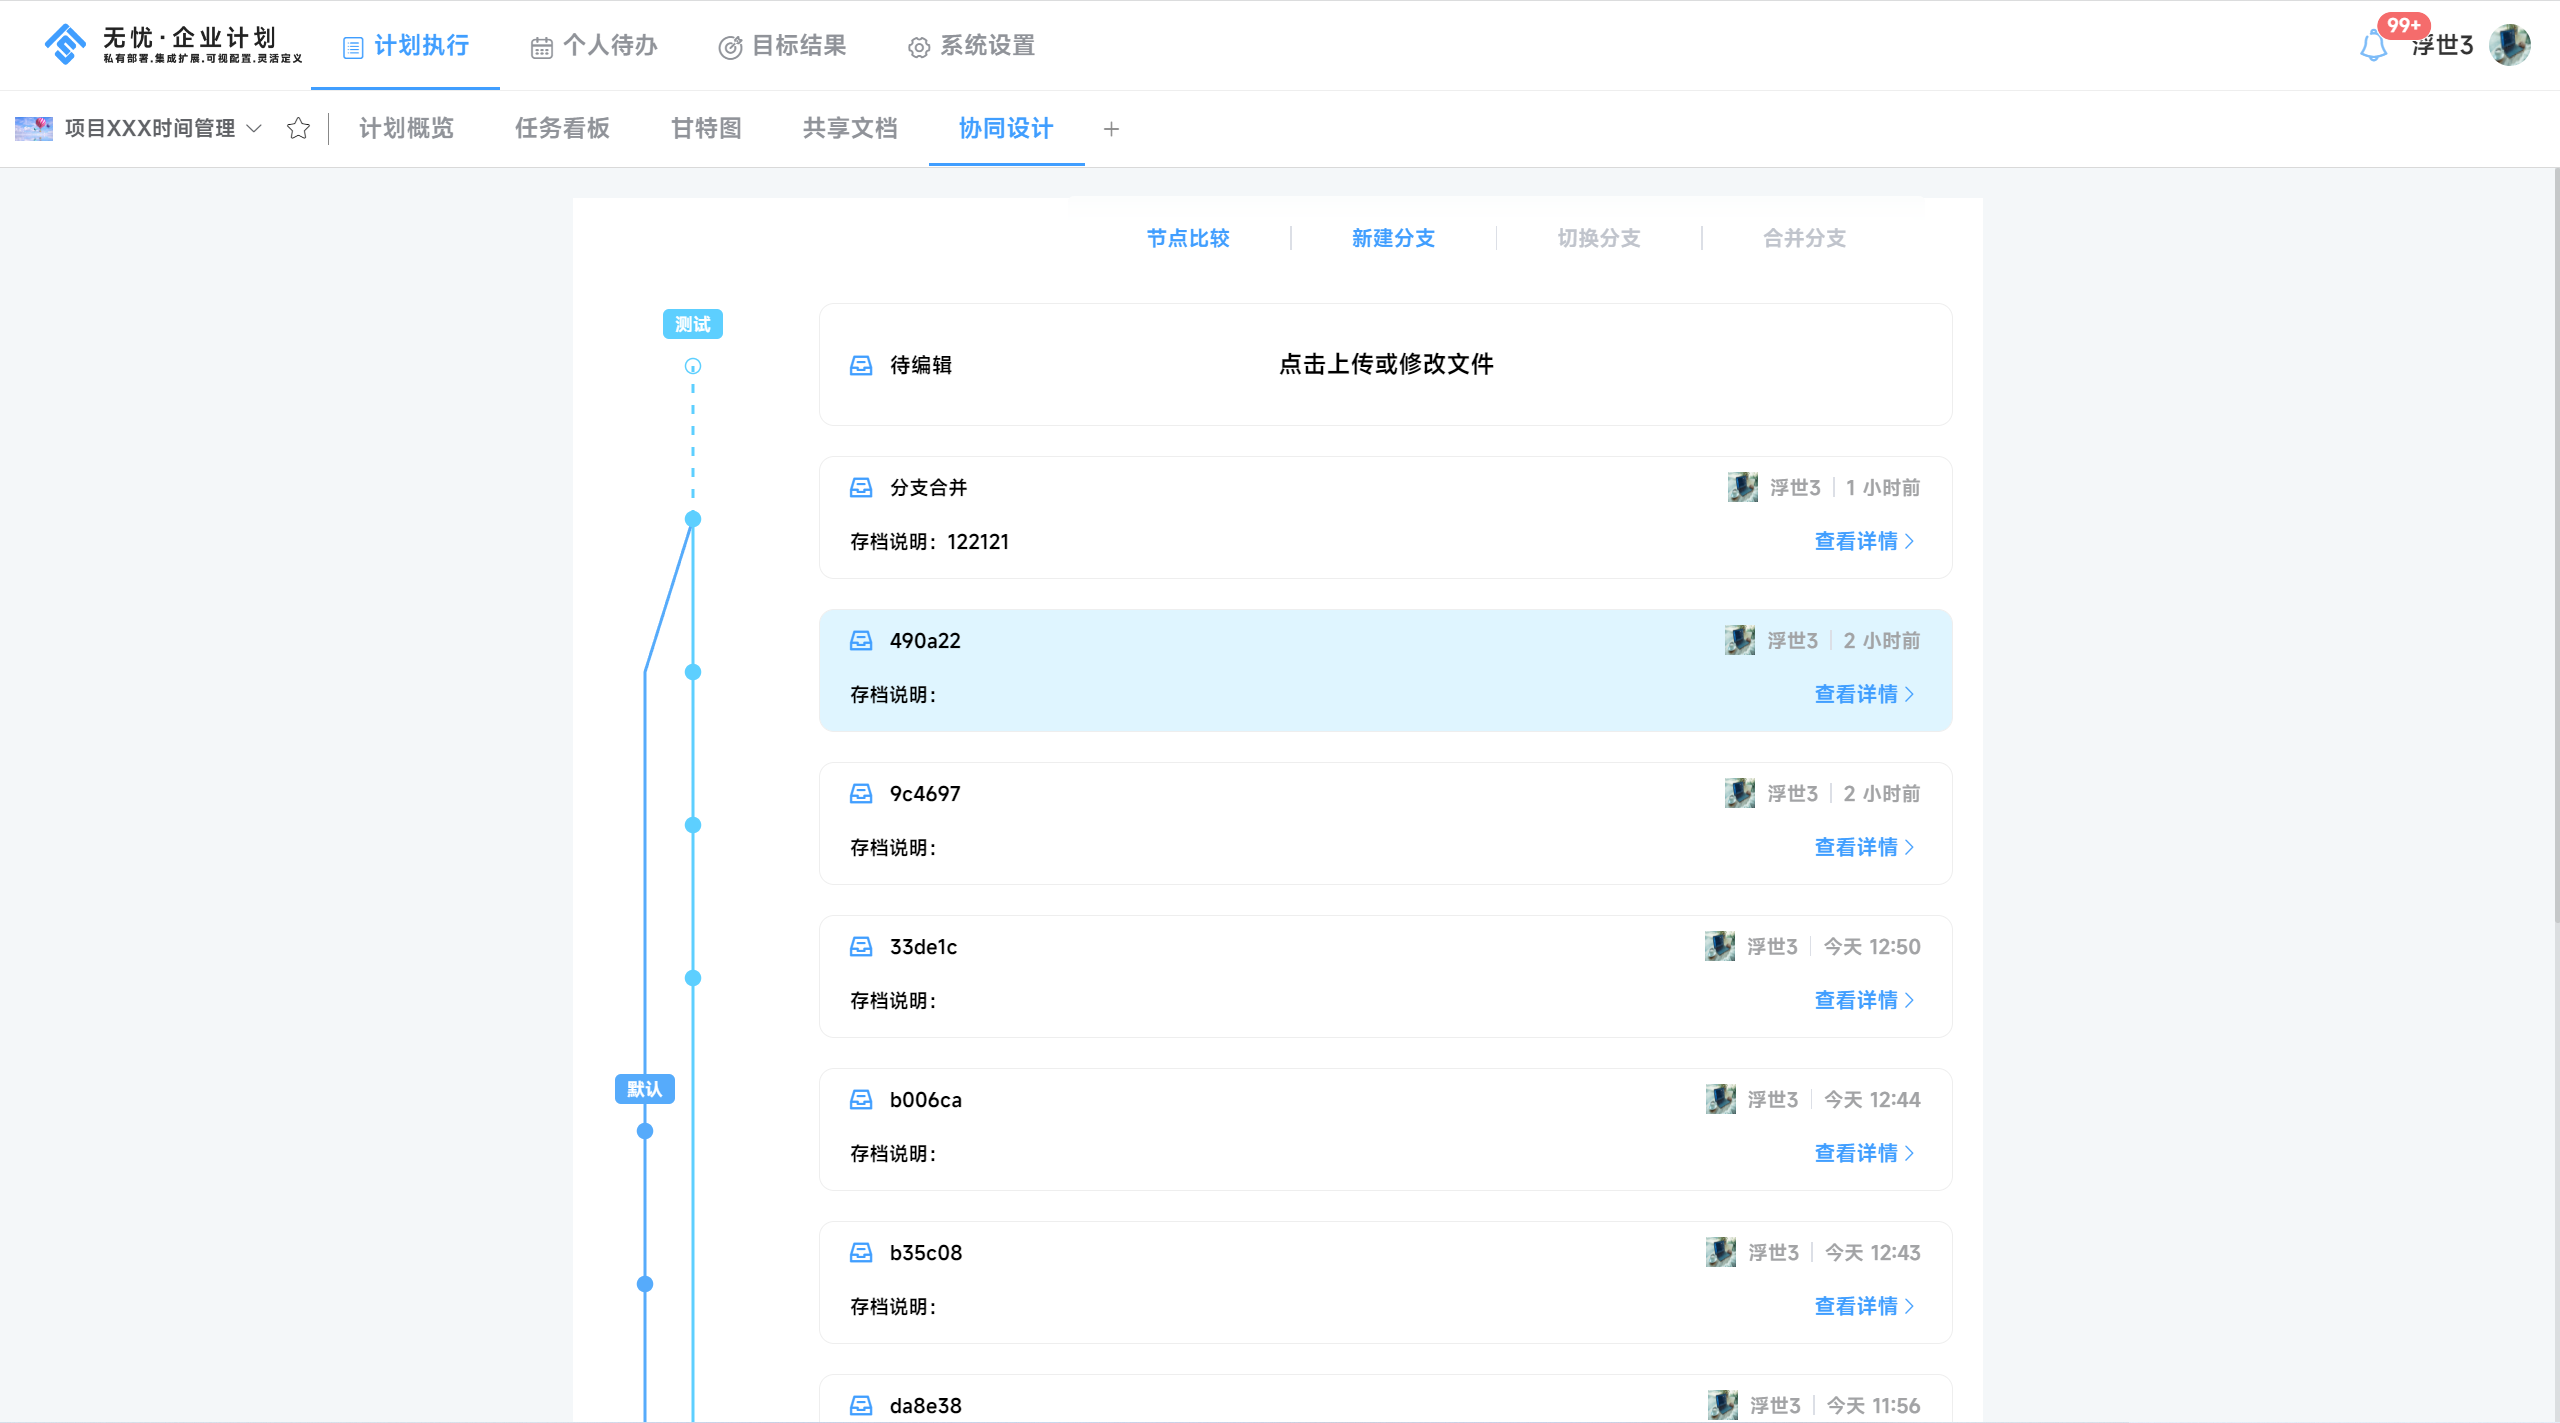Star the project as favorite
This screenshot has height=1423, width=2560.
[298, 128]
